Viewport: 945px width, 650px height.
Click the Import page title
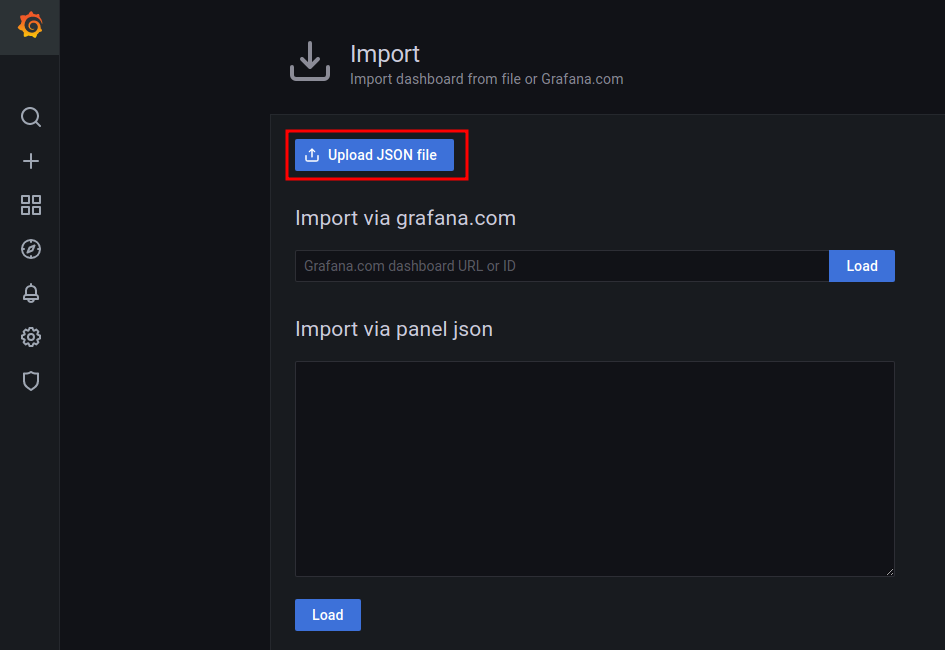click(384, 53)
